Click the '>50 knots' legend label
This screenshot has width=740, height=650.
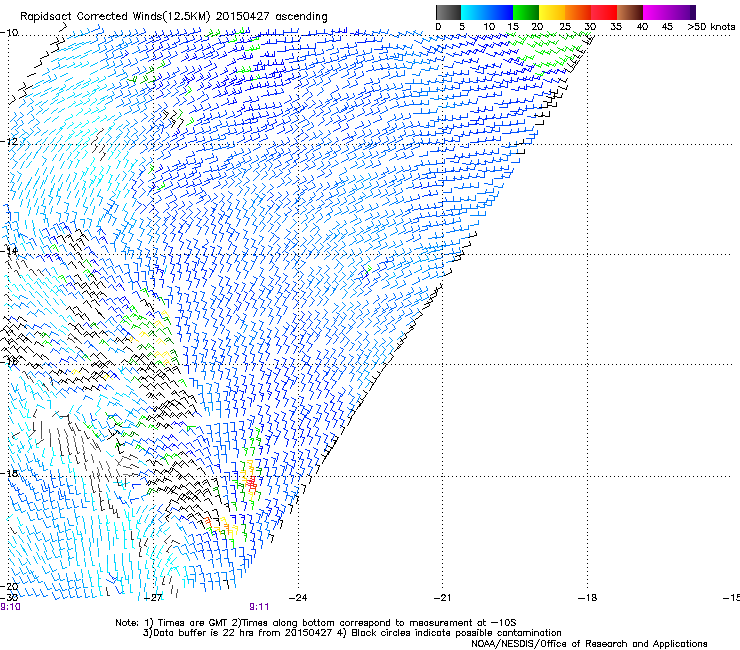(711, 26)
